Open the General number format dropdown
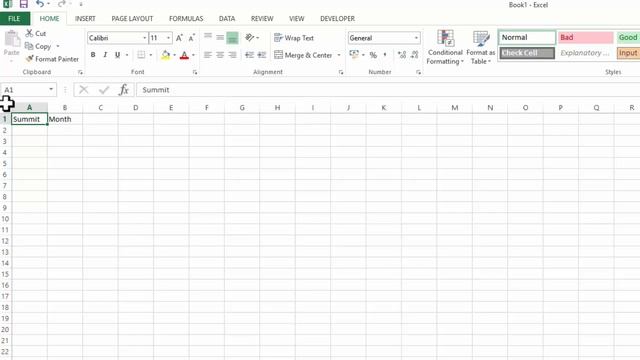Viewport: 640px width, 360px height. tap(416, 38)
